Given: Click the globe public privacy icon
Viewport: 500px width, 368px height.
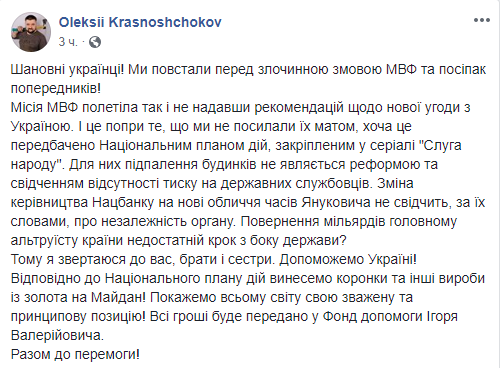Looking at the screenshot, I should point(95,42).
